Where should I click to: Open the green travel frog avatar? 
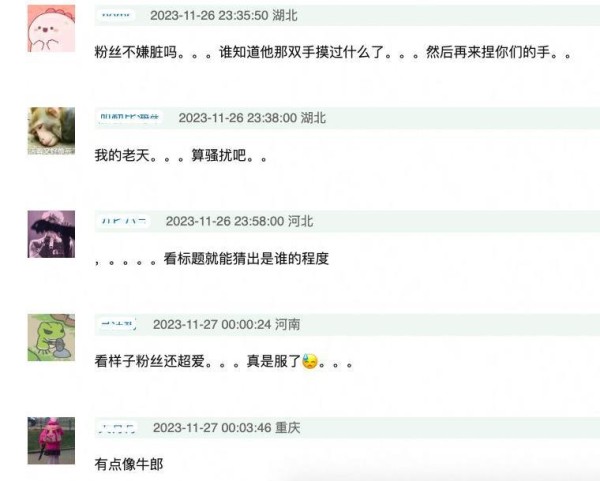pyautogui.click(x=51, y=337)
